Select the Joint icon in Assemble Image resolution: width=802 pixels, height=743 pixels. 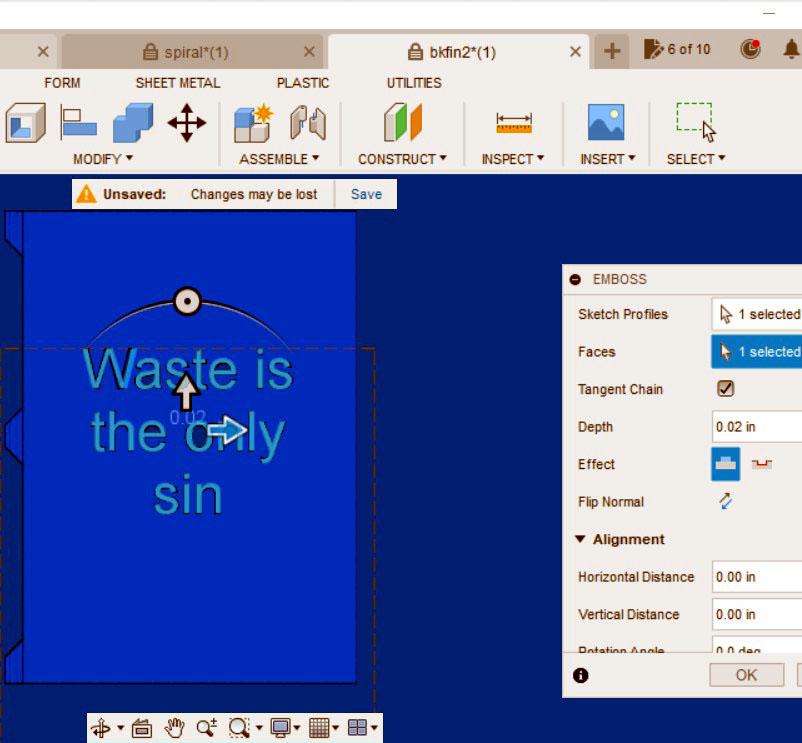tap(308, 123)
